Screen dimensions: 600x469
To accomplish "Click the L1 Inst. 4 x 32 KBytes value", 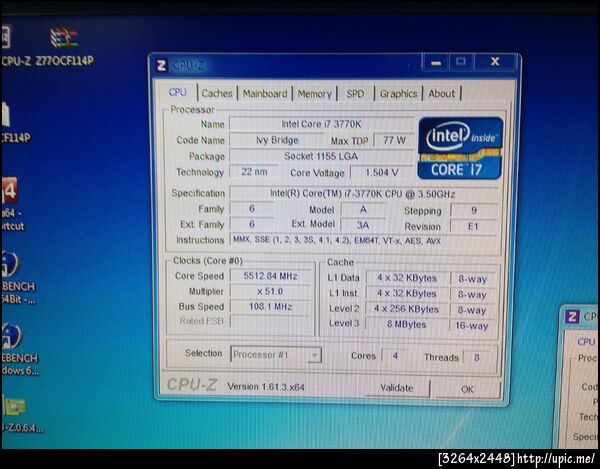I will [x=406, y=294].
